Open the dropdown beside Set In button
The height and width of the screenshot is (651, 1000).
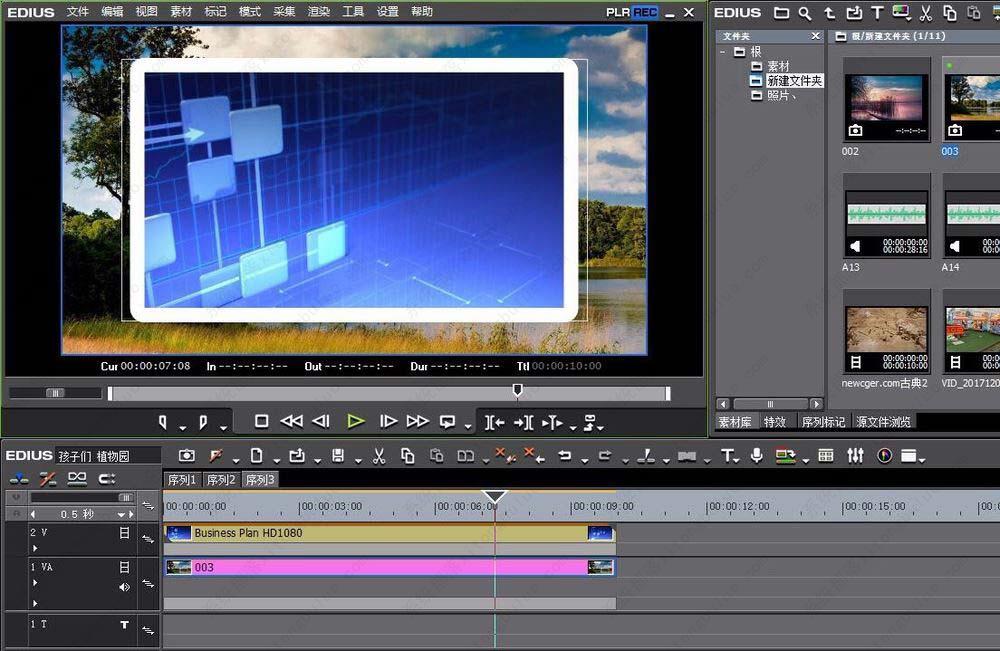pos(182,427)
